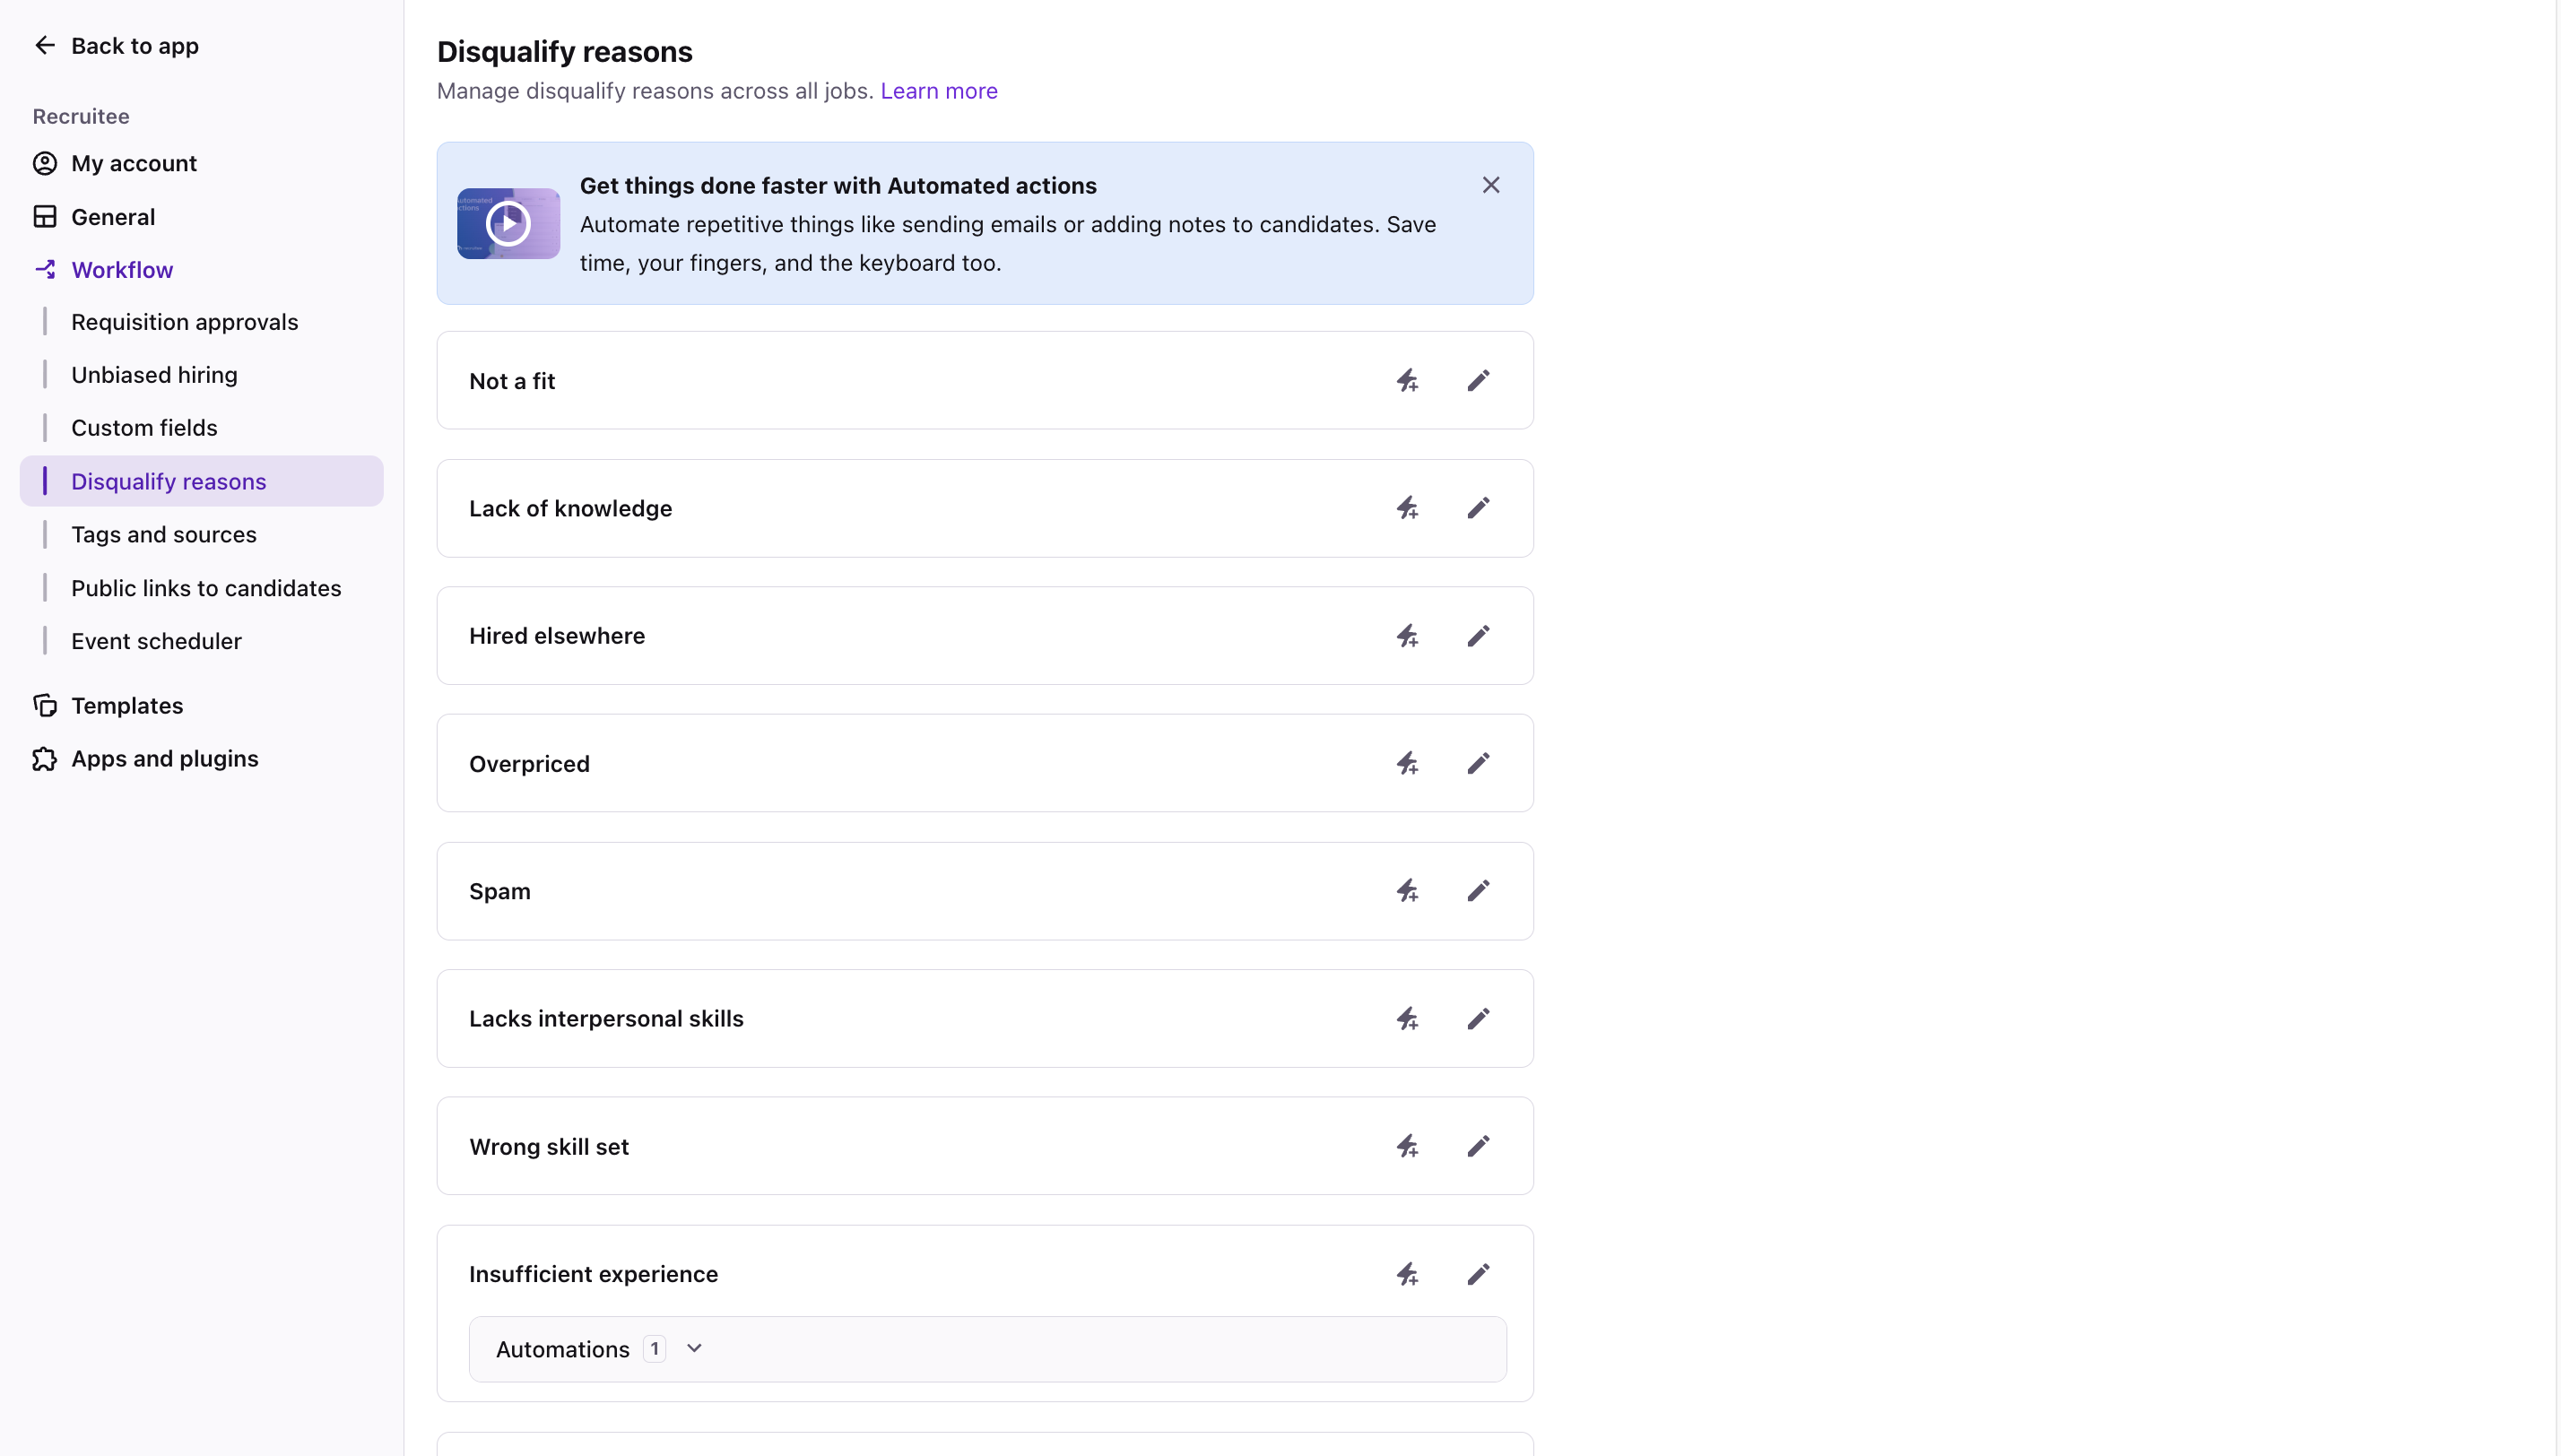Viewport: 2561px width, 1456px height.
Task: Add automation to the Spam reason
Action: pos(1407,890)
